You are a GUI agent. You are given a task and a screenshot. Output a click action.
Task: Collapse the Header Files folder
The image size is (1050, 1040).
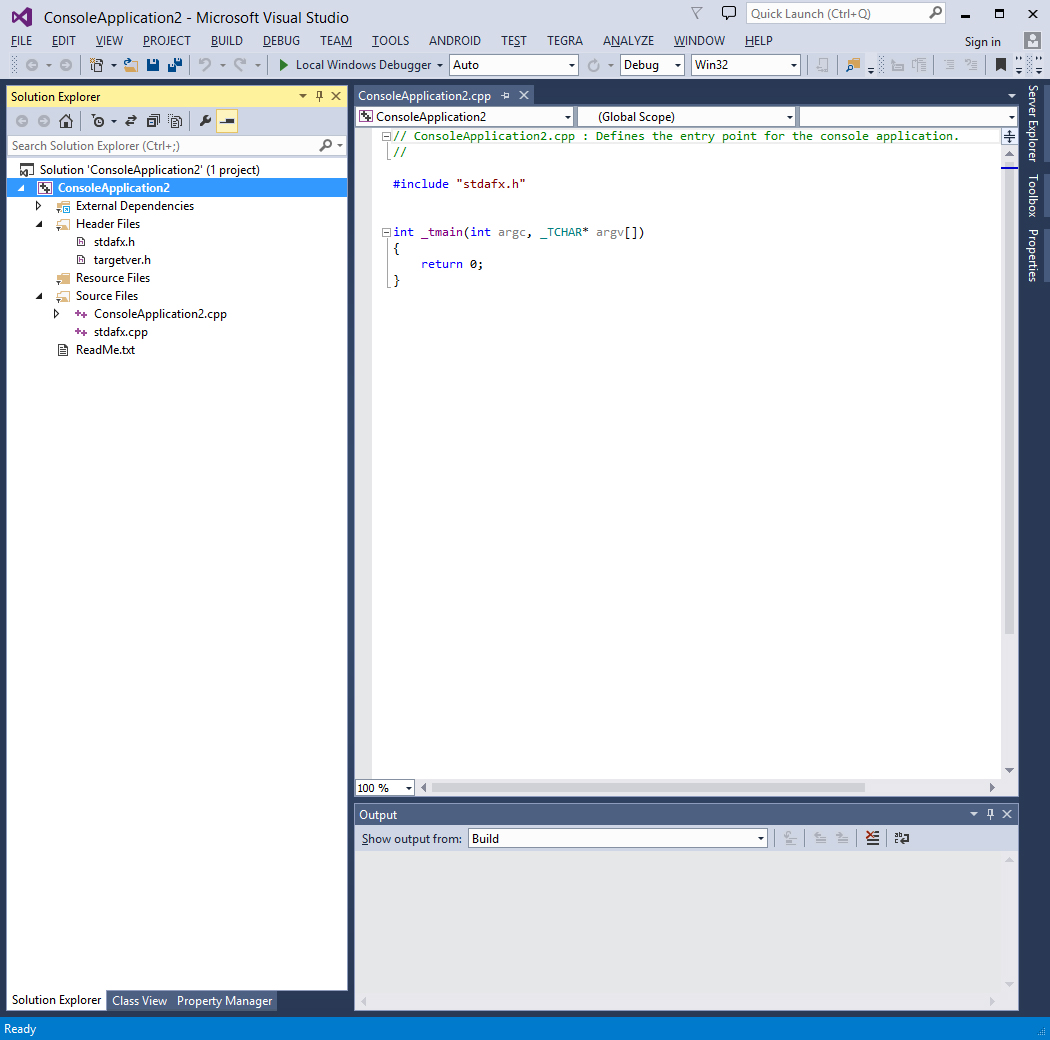(x=39, y=224)
